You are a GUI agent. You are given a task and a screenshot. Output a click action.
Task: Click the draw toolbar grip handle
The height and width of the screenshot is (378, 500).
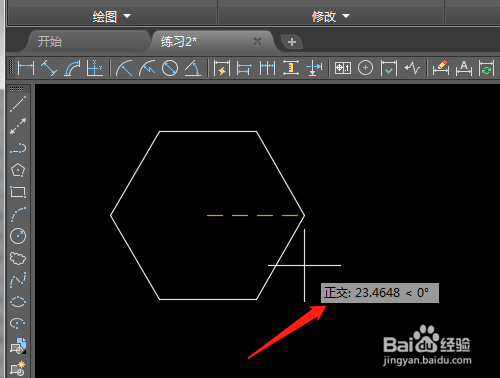pos(17,89)
